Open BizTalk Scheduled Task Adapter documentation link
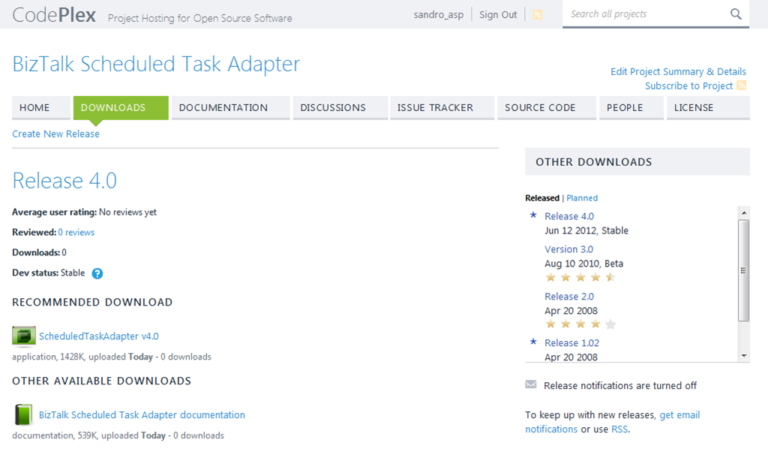 (x=142, y=415)
